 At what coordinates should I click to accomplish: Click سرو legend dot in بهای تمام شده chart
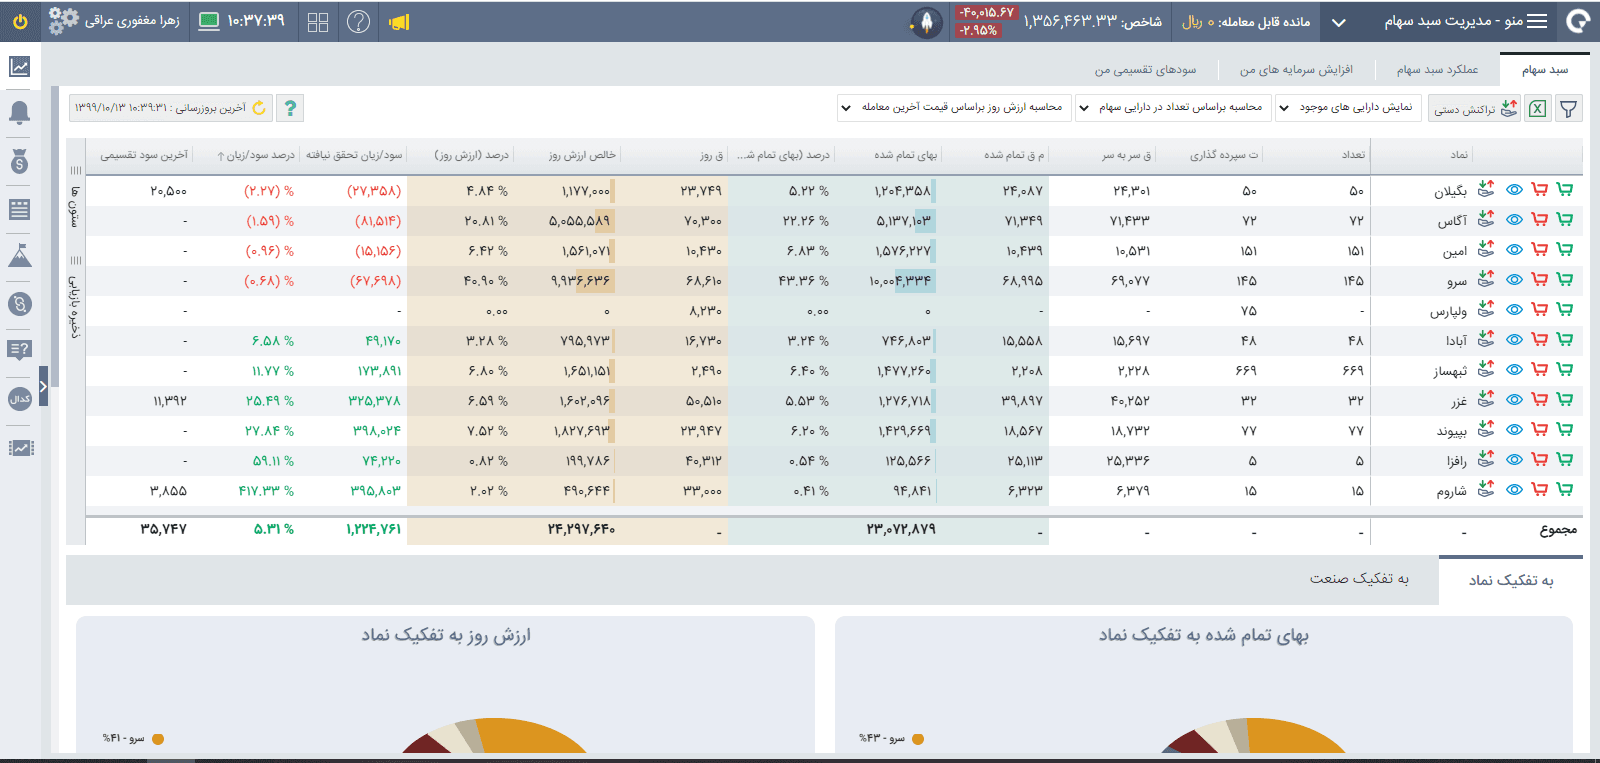tap(918, 739)
